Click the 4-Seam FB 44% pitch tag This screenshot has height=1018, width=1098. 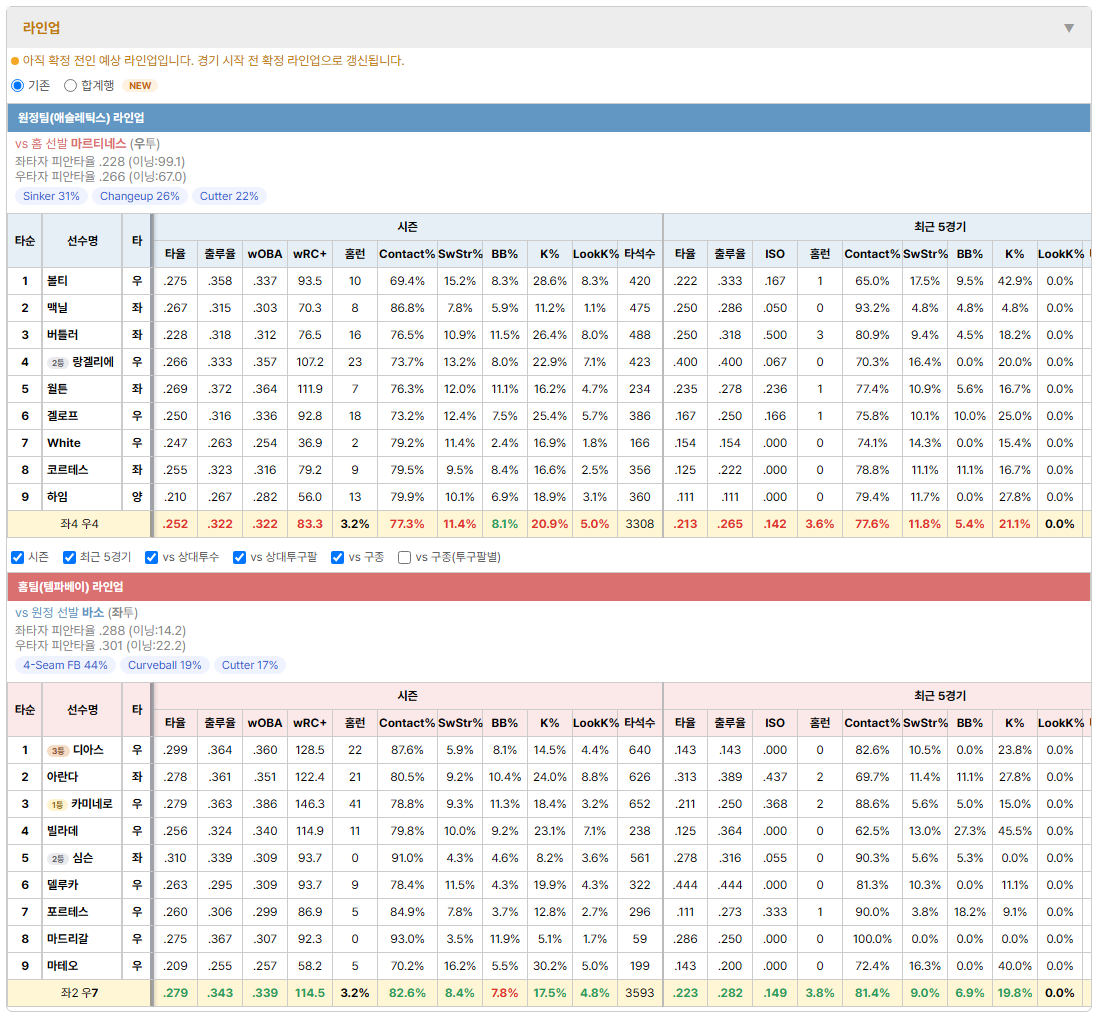[x=65, y=665]
